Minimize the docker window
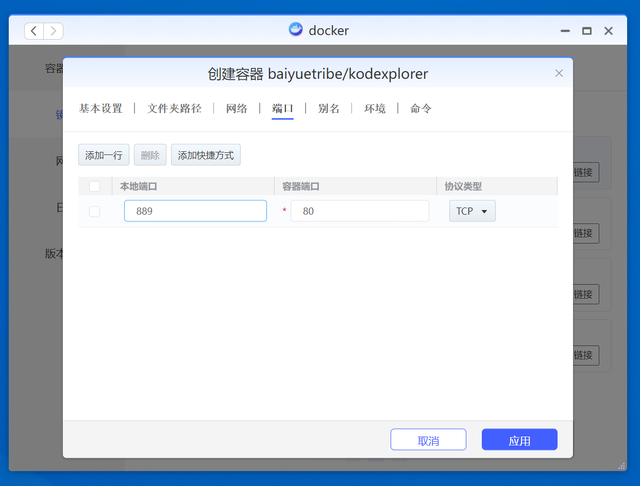The image size is (640, 486). point(565,31)
